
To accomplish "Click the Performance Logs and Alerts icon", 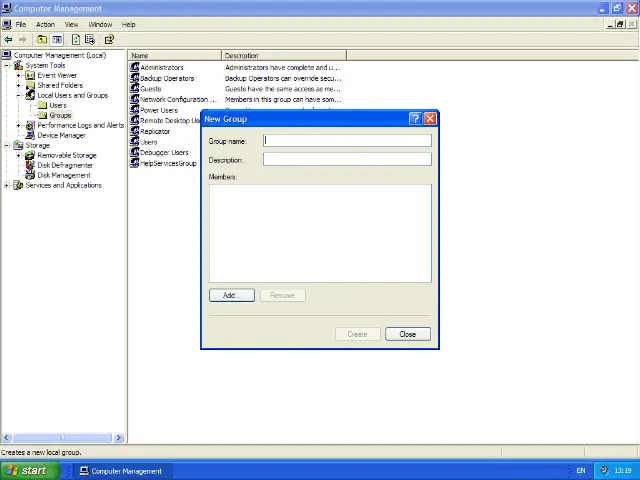I will (30, 125).
